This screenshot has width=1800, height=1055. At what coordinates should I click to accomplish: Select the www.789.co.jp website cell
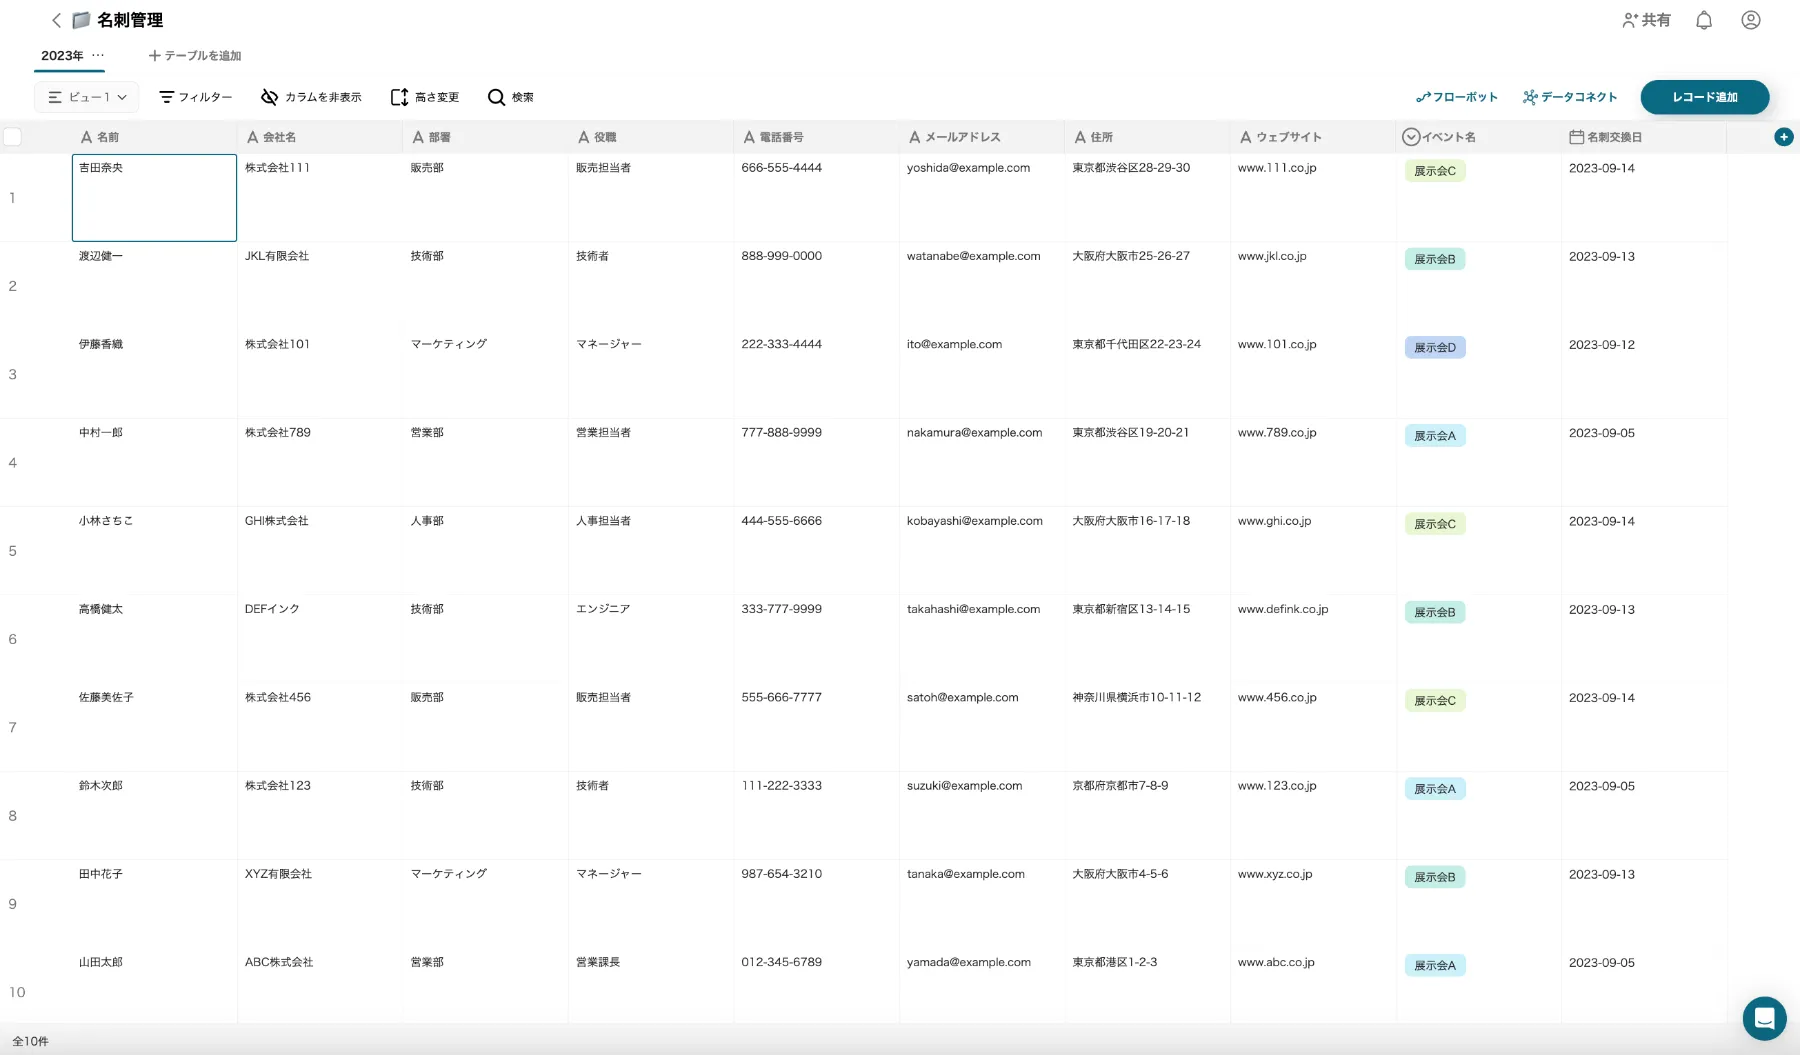click(x=1313, y=462)
